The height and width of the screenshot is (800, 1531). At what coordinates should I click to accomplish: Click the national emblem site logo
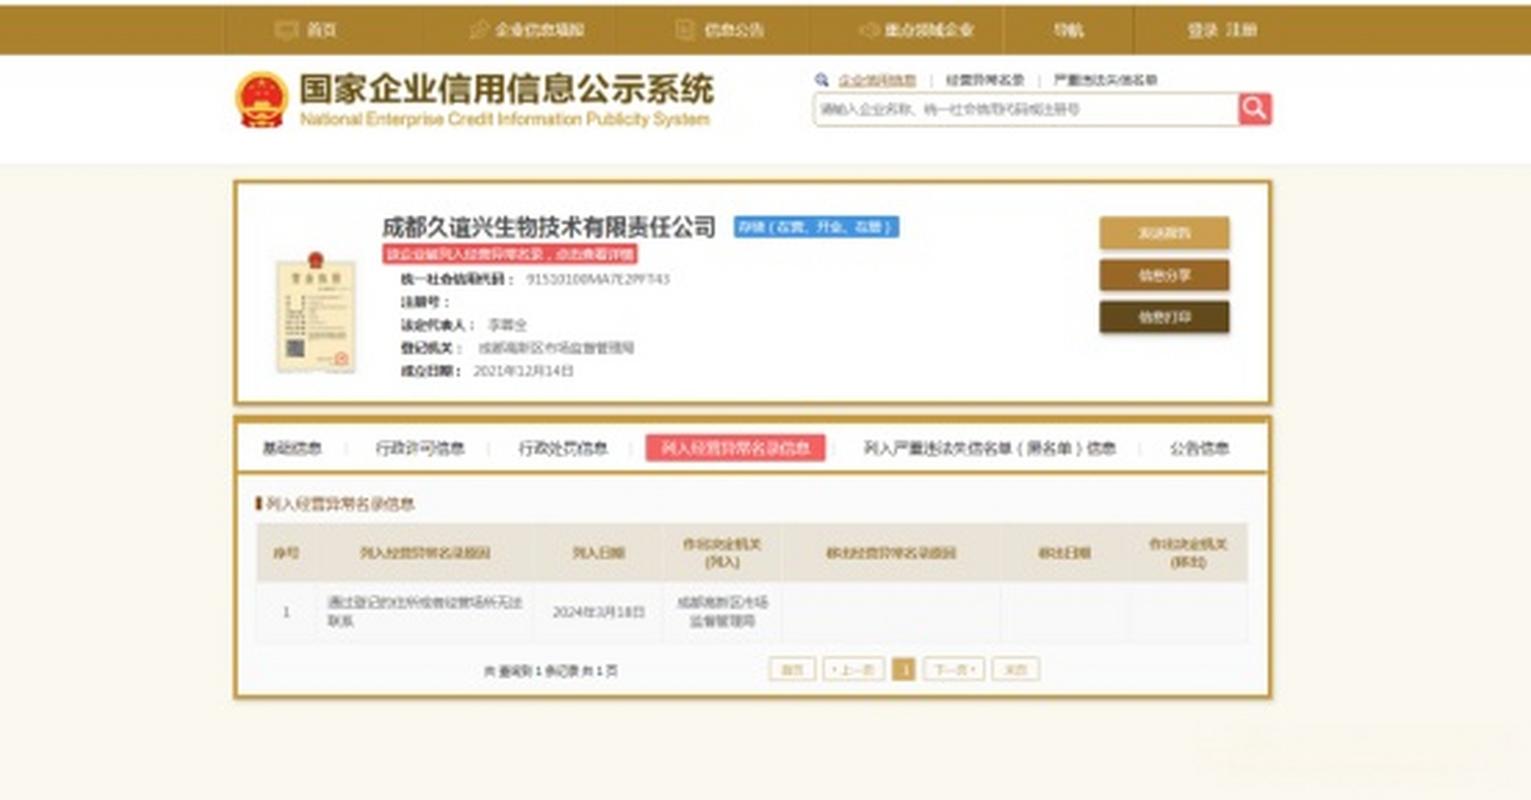(x=262, y=97)
